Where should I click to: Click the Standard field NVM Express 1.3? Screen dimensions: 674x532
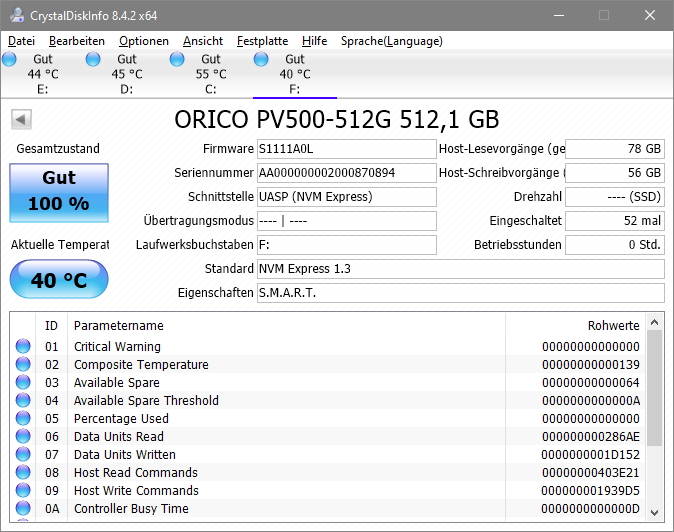click(x=461, y=269)
